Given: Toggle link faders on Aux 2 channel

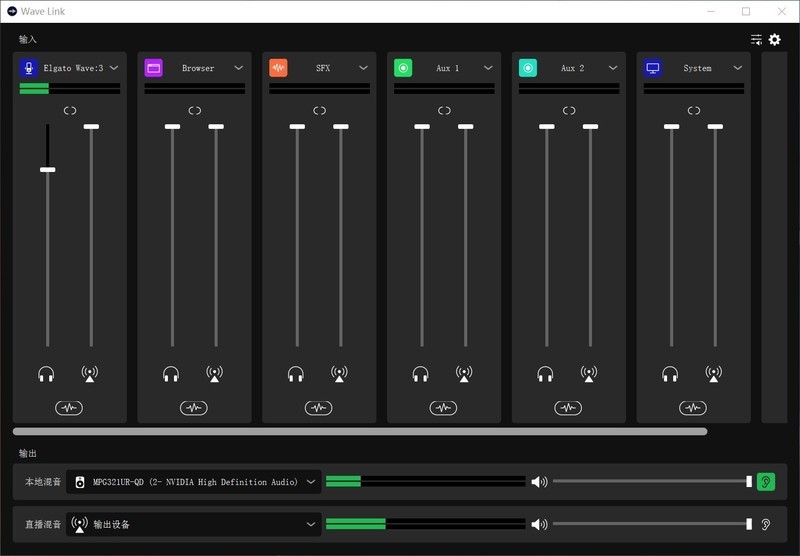Looking at the screenshot, I should pos(569,111).
